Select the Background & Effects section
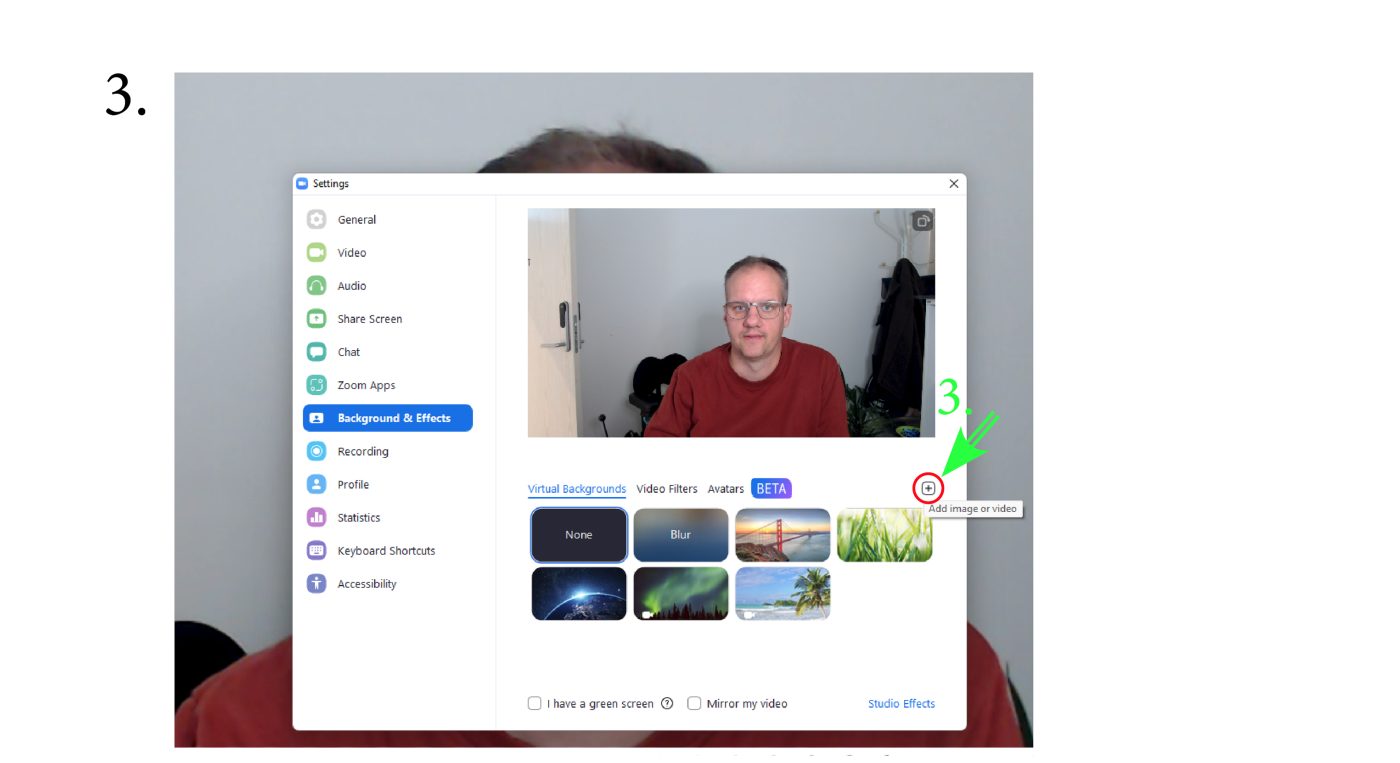 pyautogui.click(x=388, y=418)
